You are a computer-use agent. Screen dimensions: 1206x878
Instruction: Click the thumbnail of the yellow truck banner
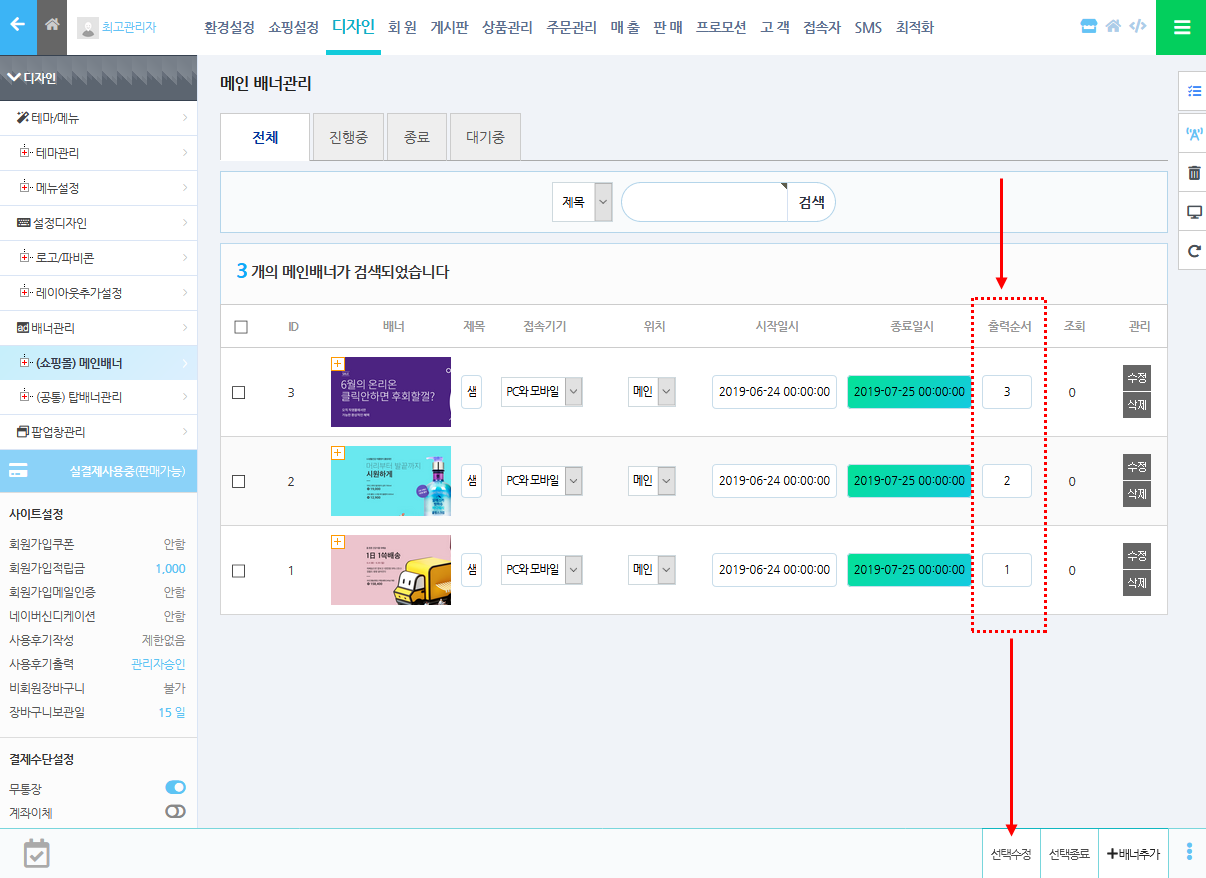(390, 570)
